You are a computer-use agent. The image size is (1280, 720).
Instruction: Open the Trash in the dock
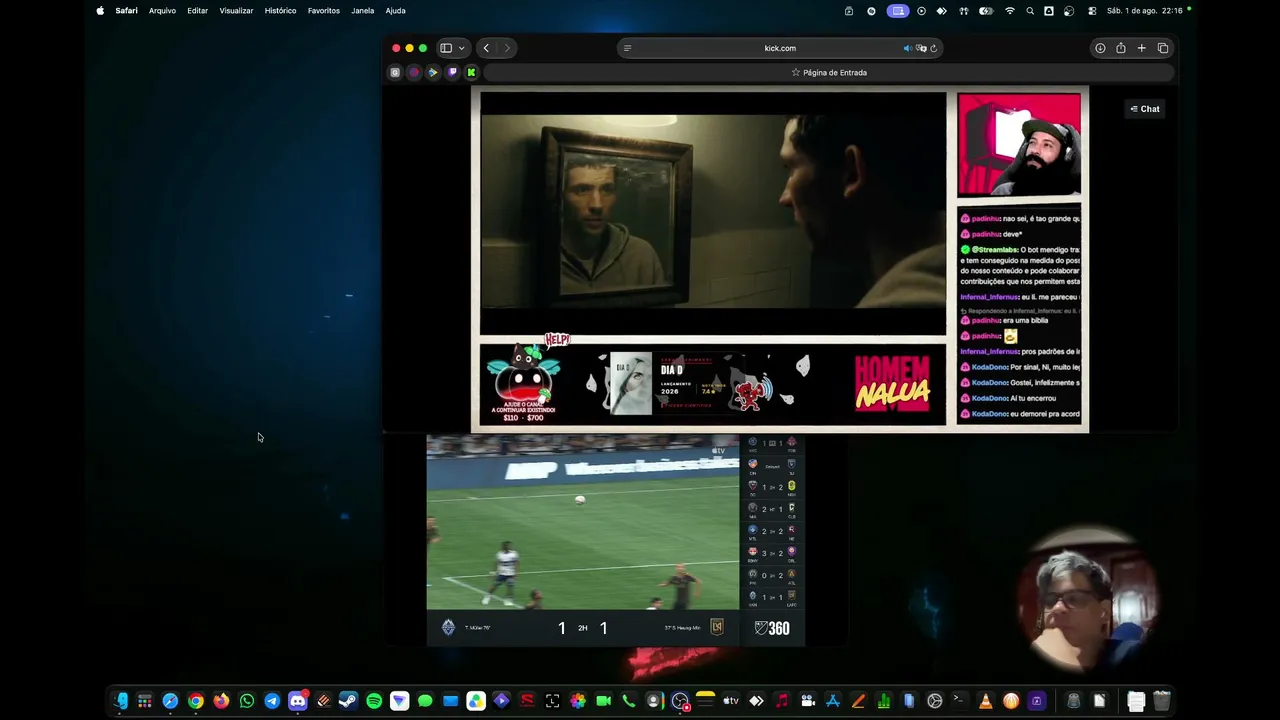(1161, 701)
